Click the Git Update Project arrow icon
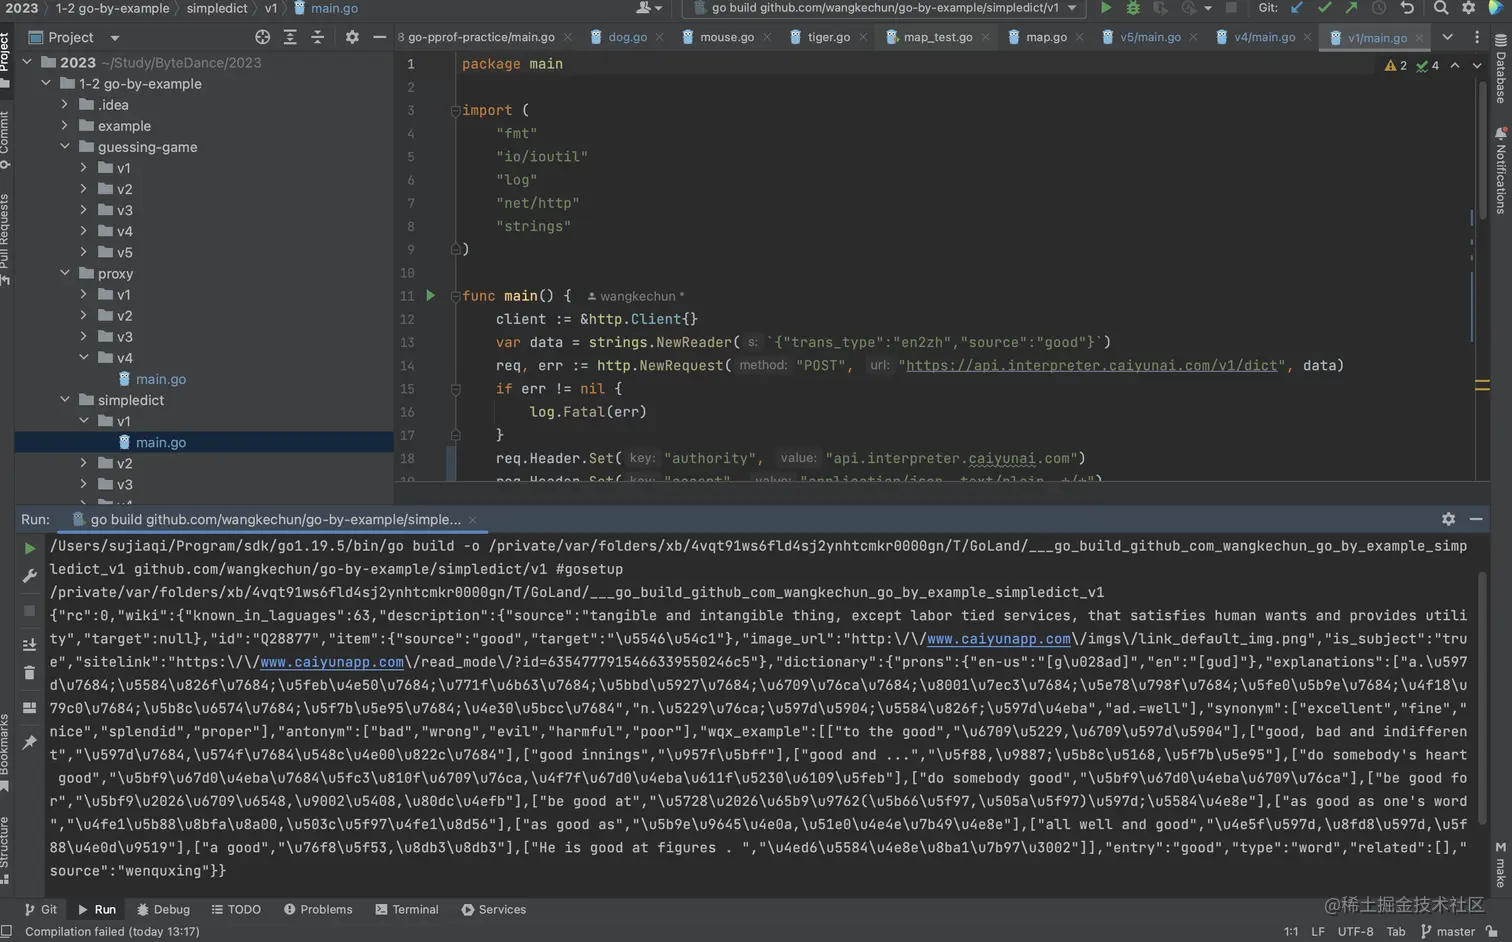The height and width of the screenshot is (942, 1512). pos(1297,8)
